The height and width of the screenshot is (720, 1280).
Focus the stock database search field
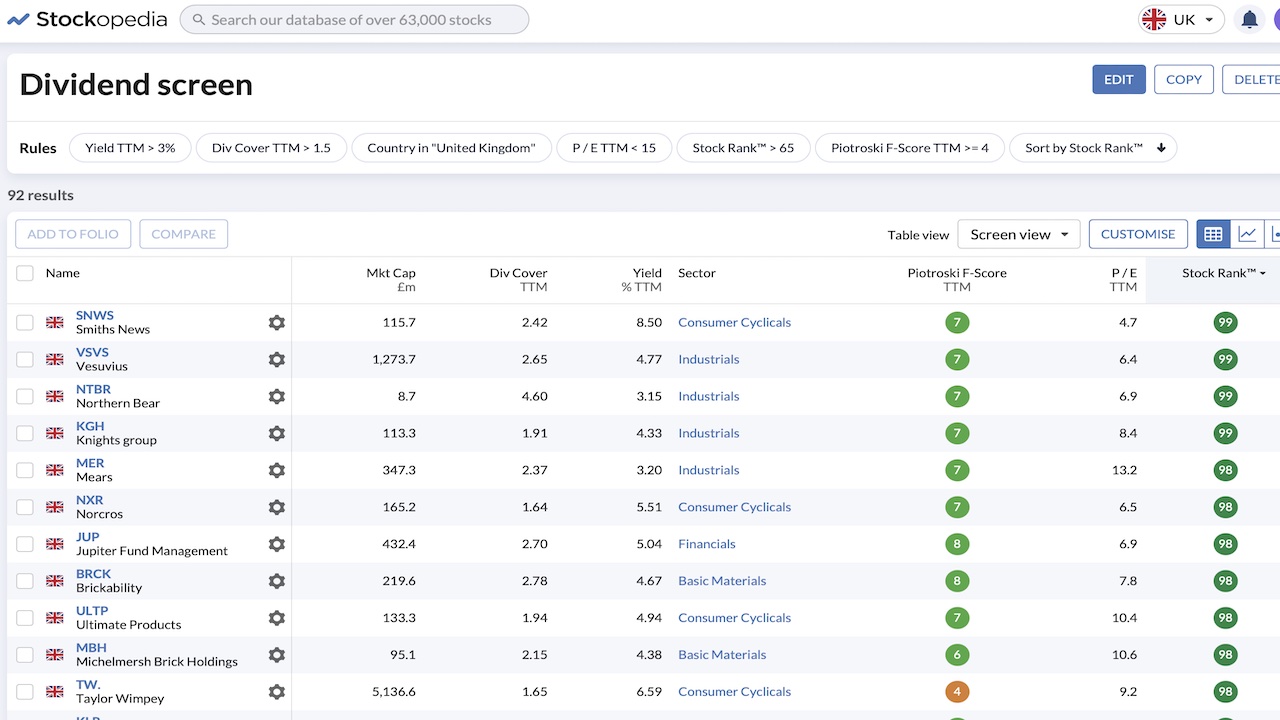coord(354,19)
